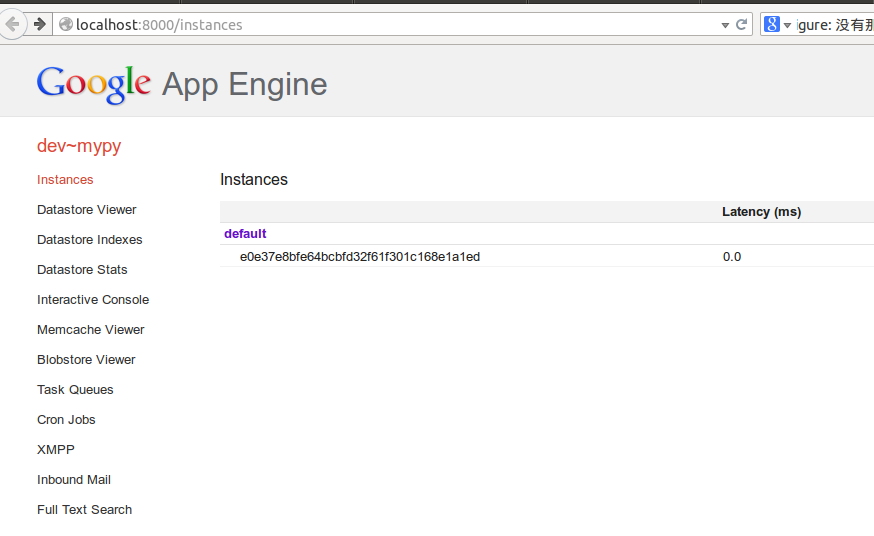Screen dimensions: 874x536
Task: Click the instance ID e0e37e8bfe64bcbfd32f61f301c168e1a1ed
Action: pos(360,257)
